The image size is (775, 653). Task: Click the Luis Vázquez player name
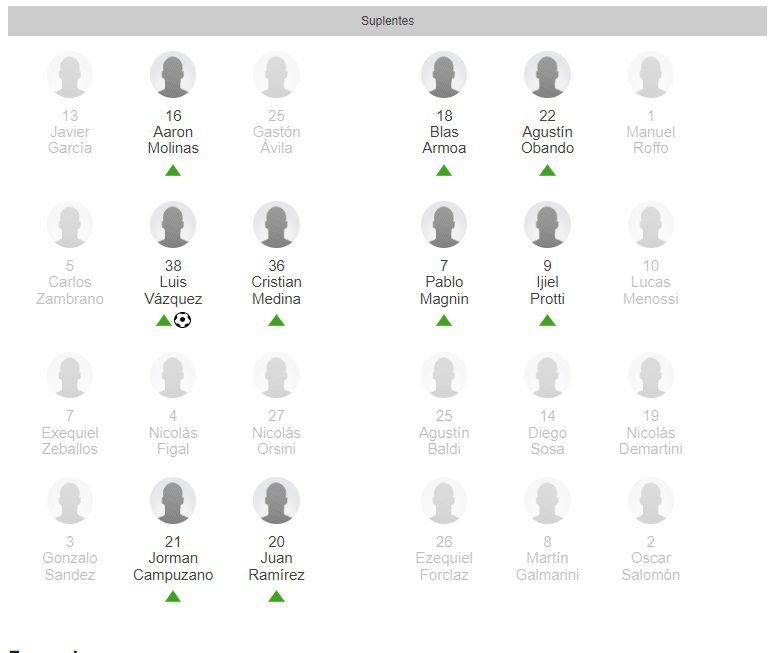coord(173,291)
